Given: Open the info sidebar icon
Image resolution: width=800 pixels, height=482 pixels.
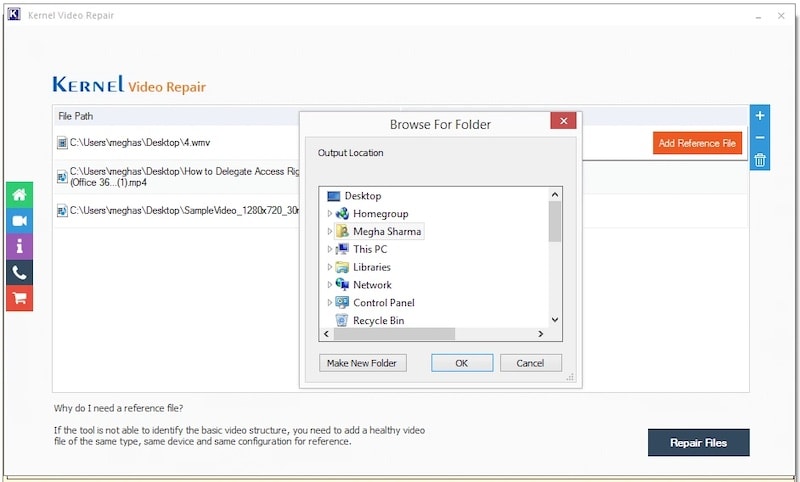Looking at the screenshot, I should point(19,247).
